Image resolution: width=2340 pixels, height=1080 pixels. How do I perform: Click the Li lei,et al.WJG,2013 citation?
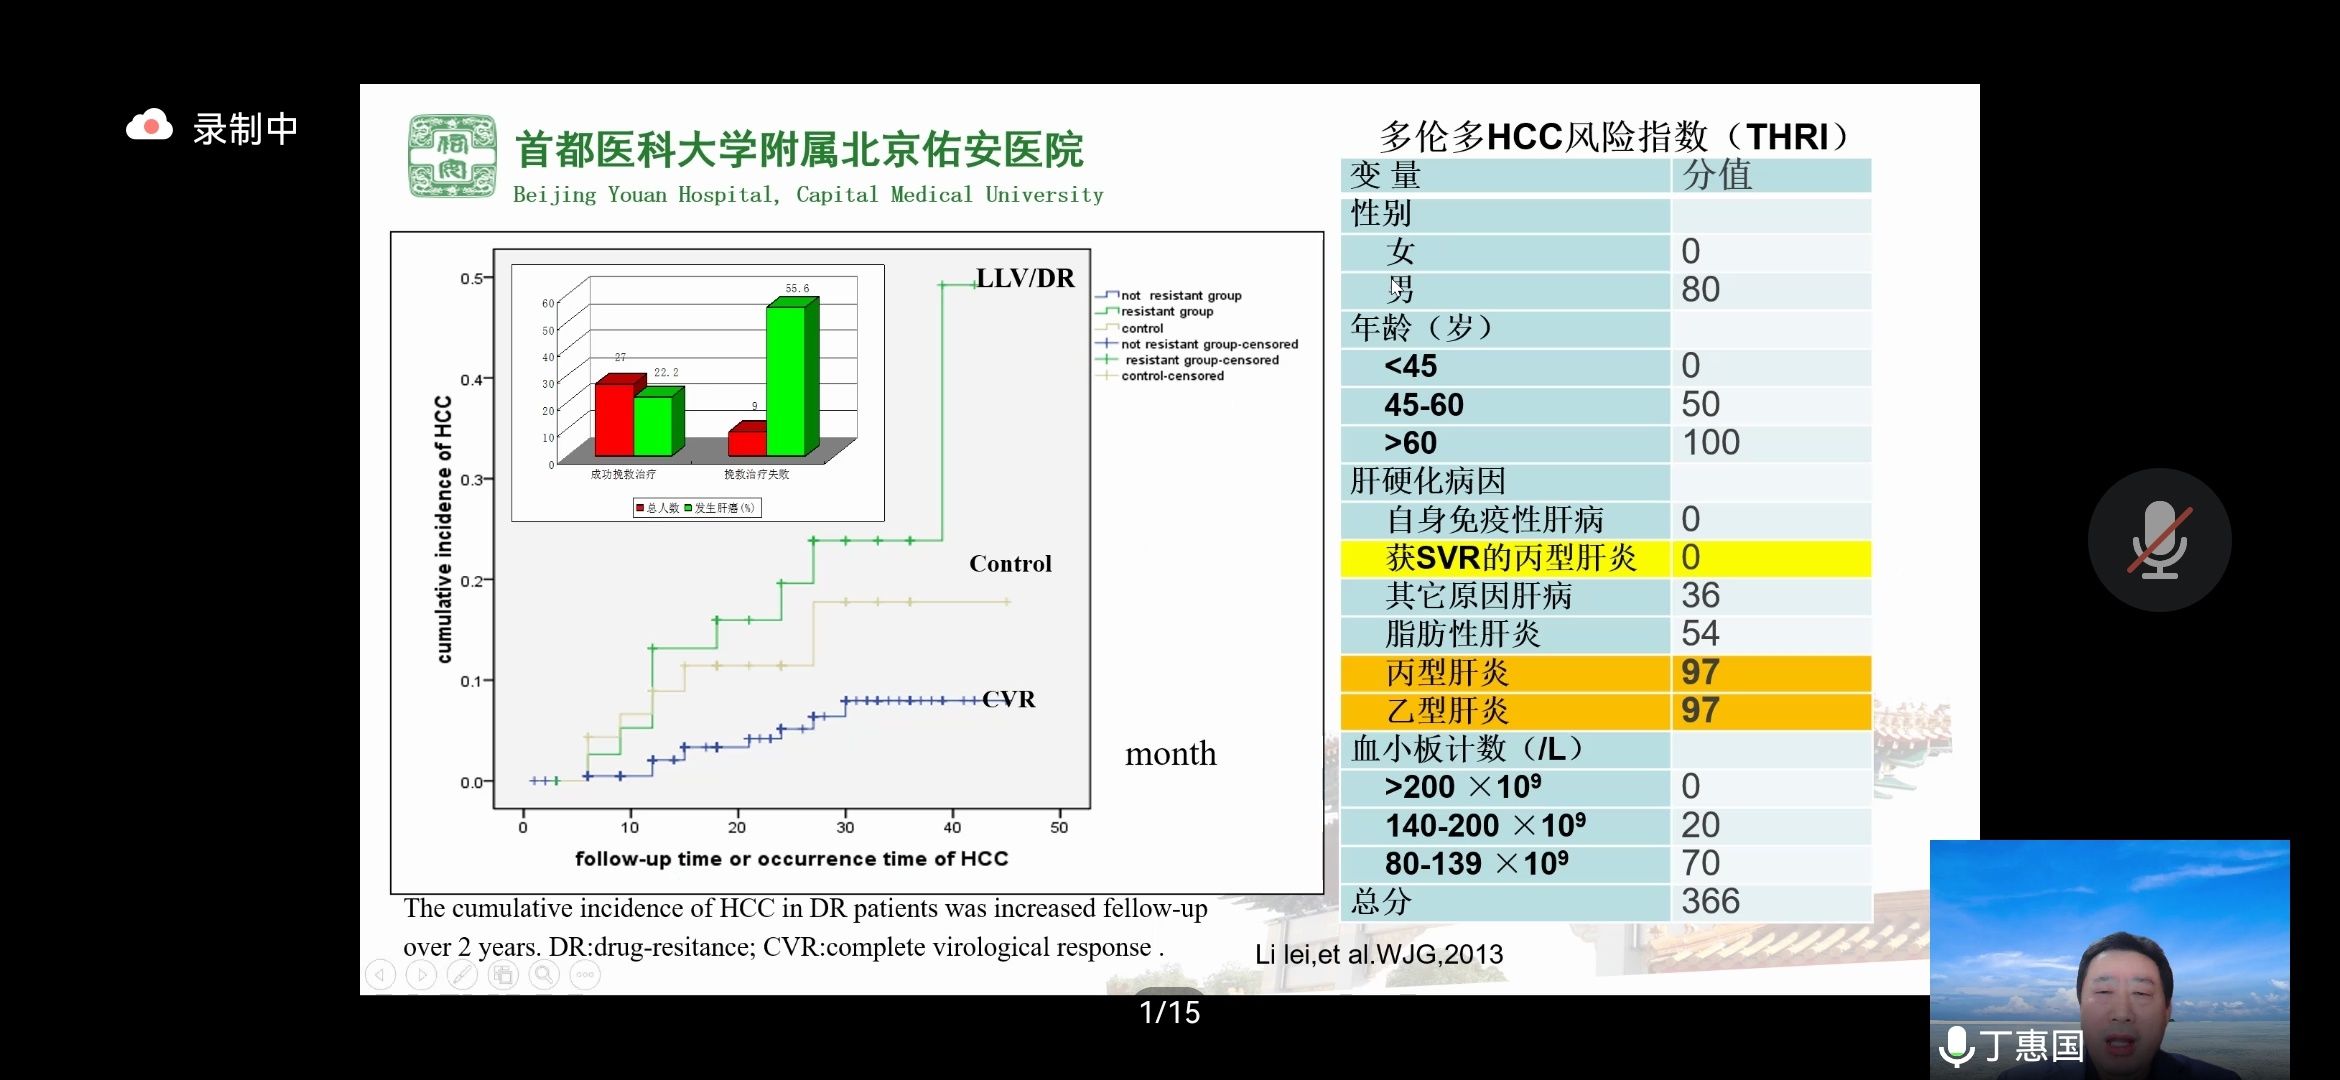(x=1379, y=954)
